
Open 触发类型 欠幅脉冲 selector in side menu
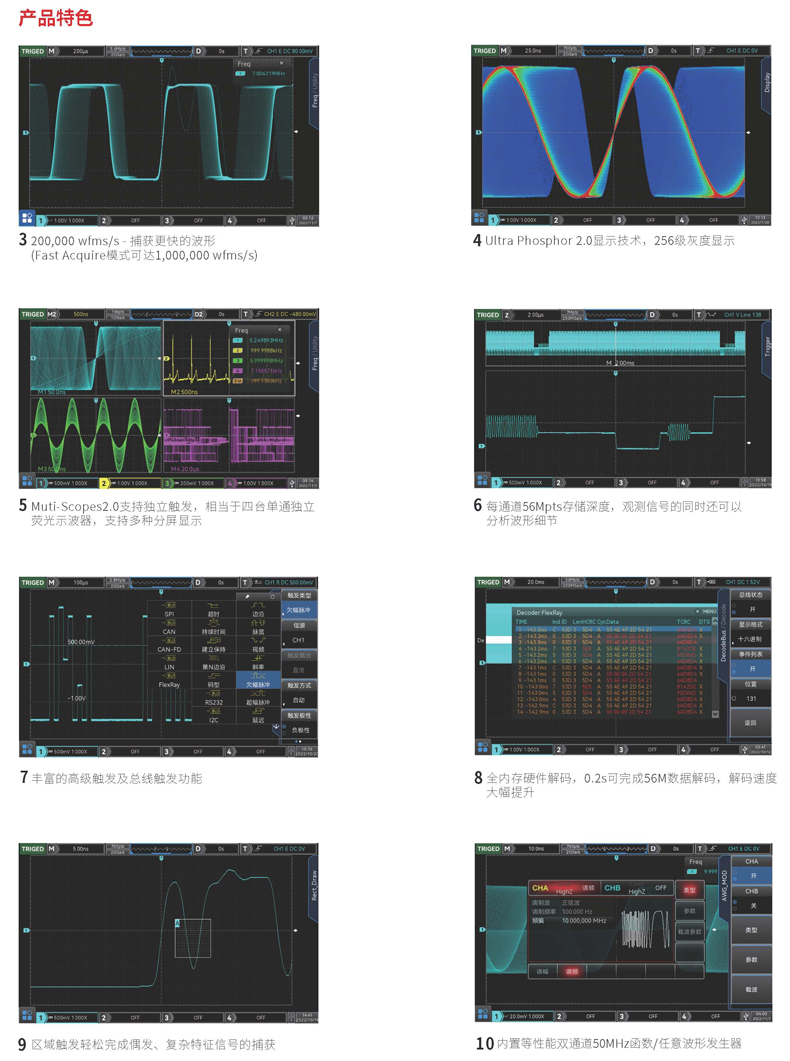(x=299, y=603)
